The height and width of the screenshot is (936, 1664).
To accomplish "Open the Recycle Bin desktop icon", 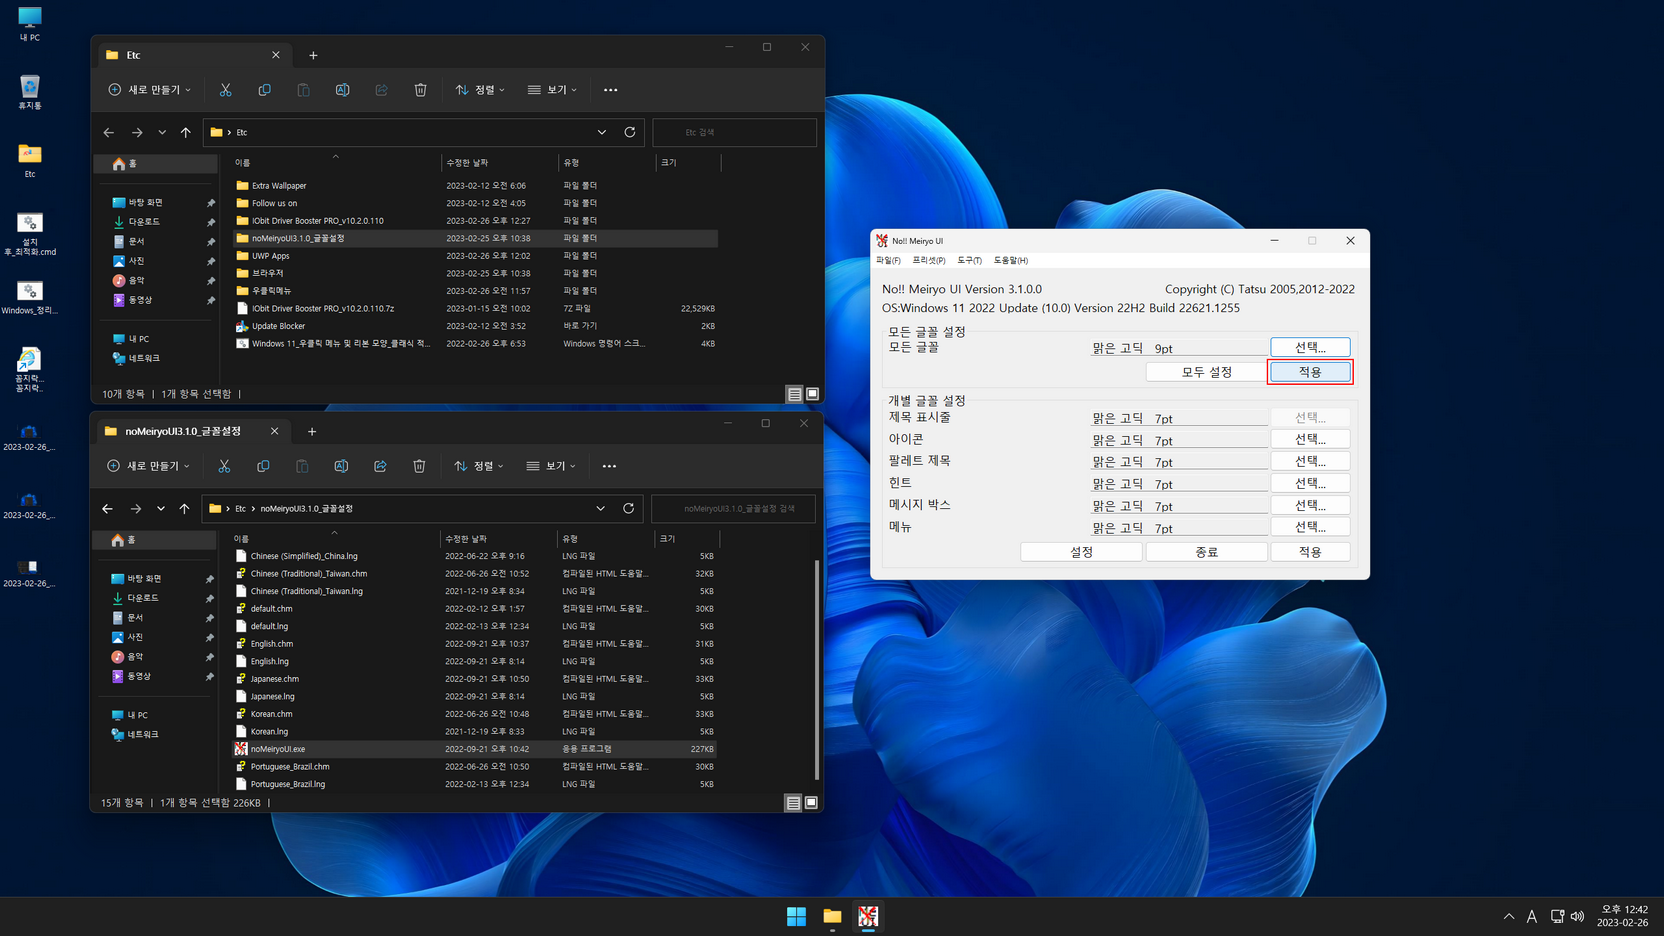I will (30, 92).
